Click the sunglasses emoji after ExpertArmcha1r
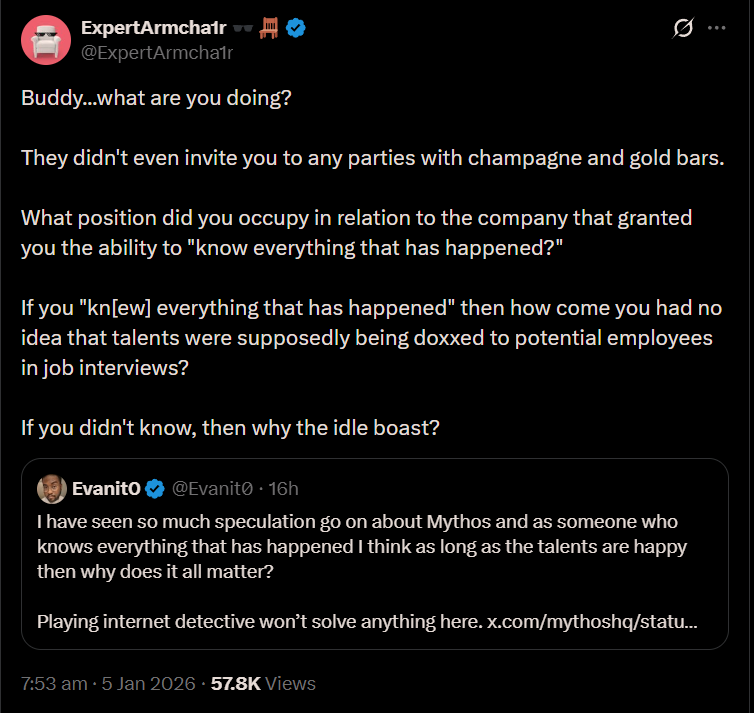The height and width of the screenshot is (713, 754). pos(241,28)
